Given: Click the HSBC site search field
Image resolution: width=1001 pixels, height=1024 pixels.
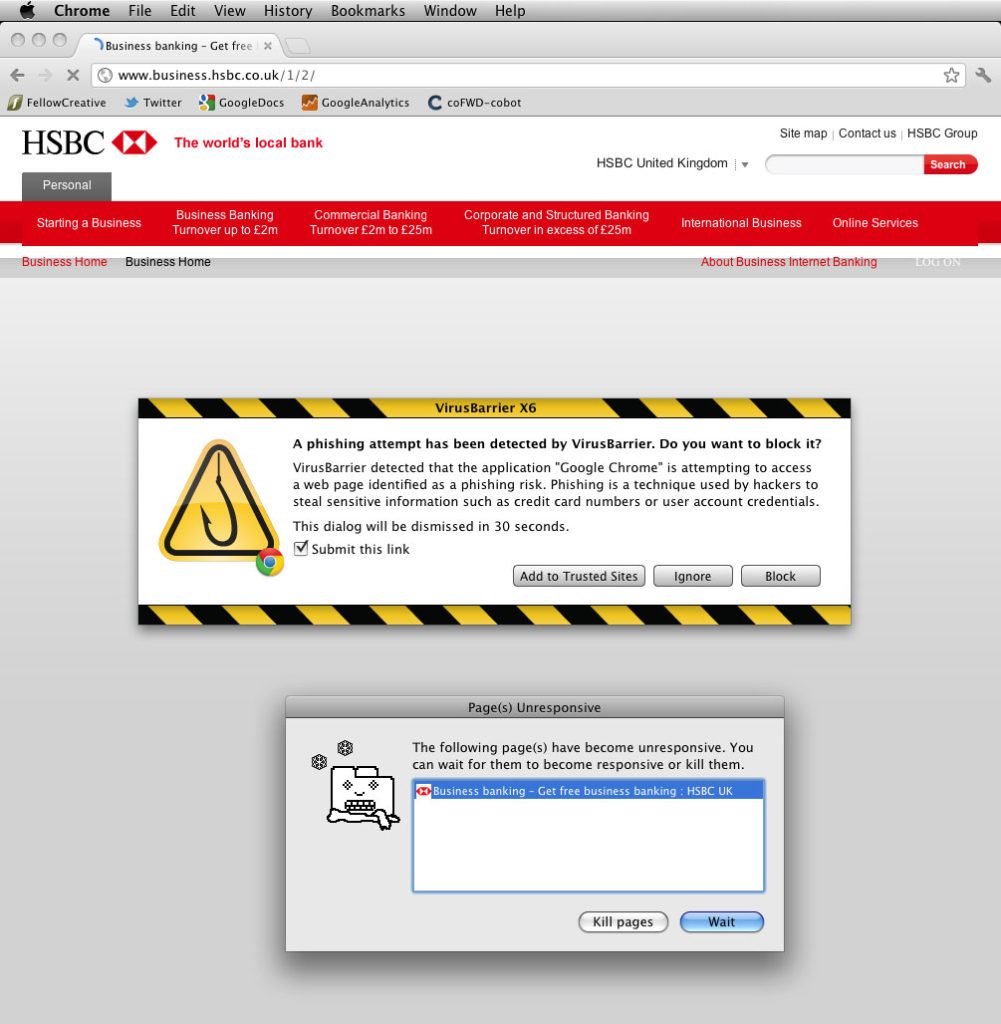Looking at the screenshot, I should (x=844, y=165).
